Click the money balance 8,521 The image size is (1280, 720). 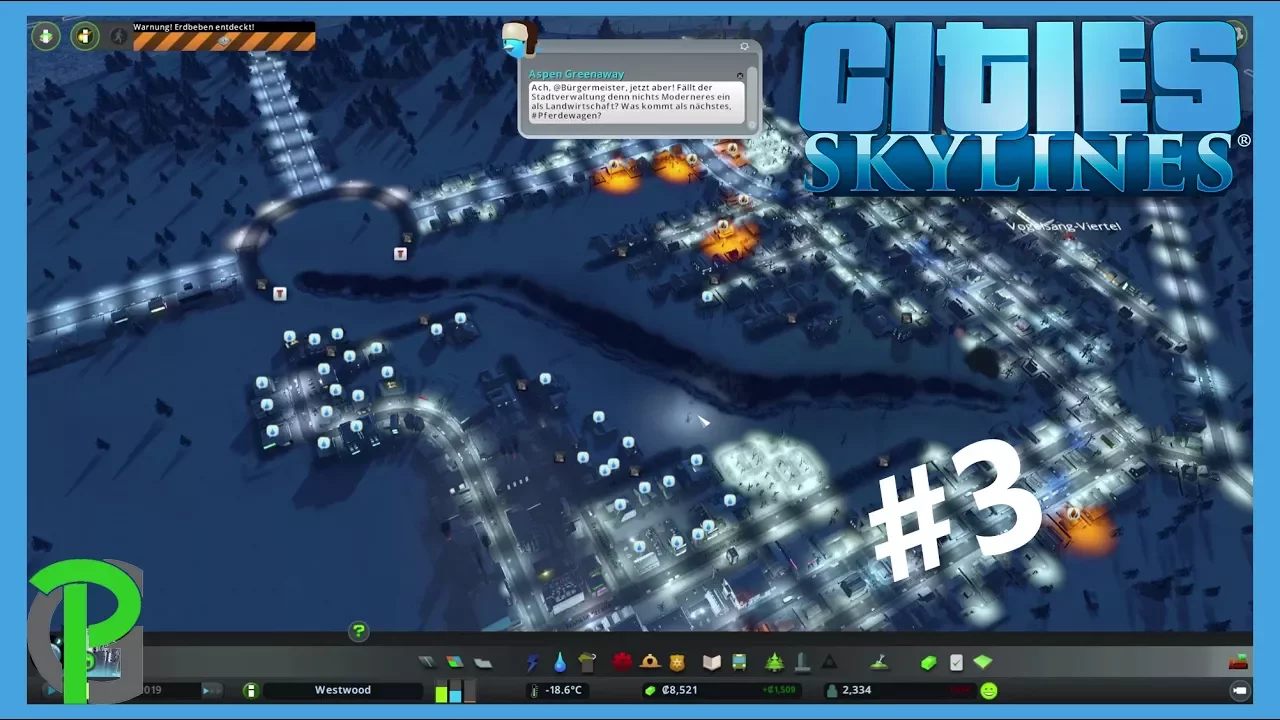coord(679,690)
